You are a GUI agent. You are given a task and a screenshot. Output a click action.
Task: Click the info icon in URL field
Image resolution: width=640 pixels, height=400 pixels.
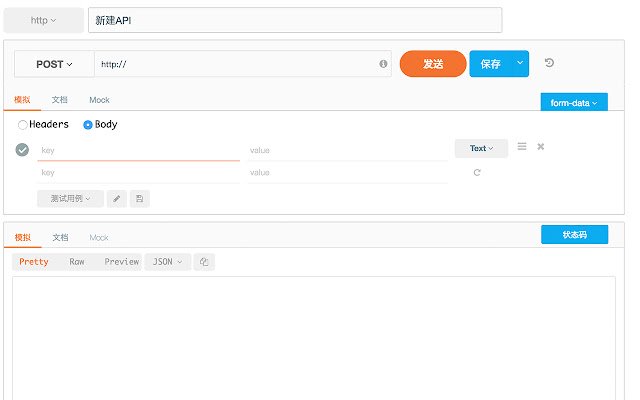pyautogui.click(x=383, y=64)
